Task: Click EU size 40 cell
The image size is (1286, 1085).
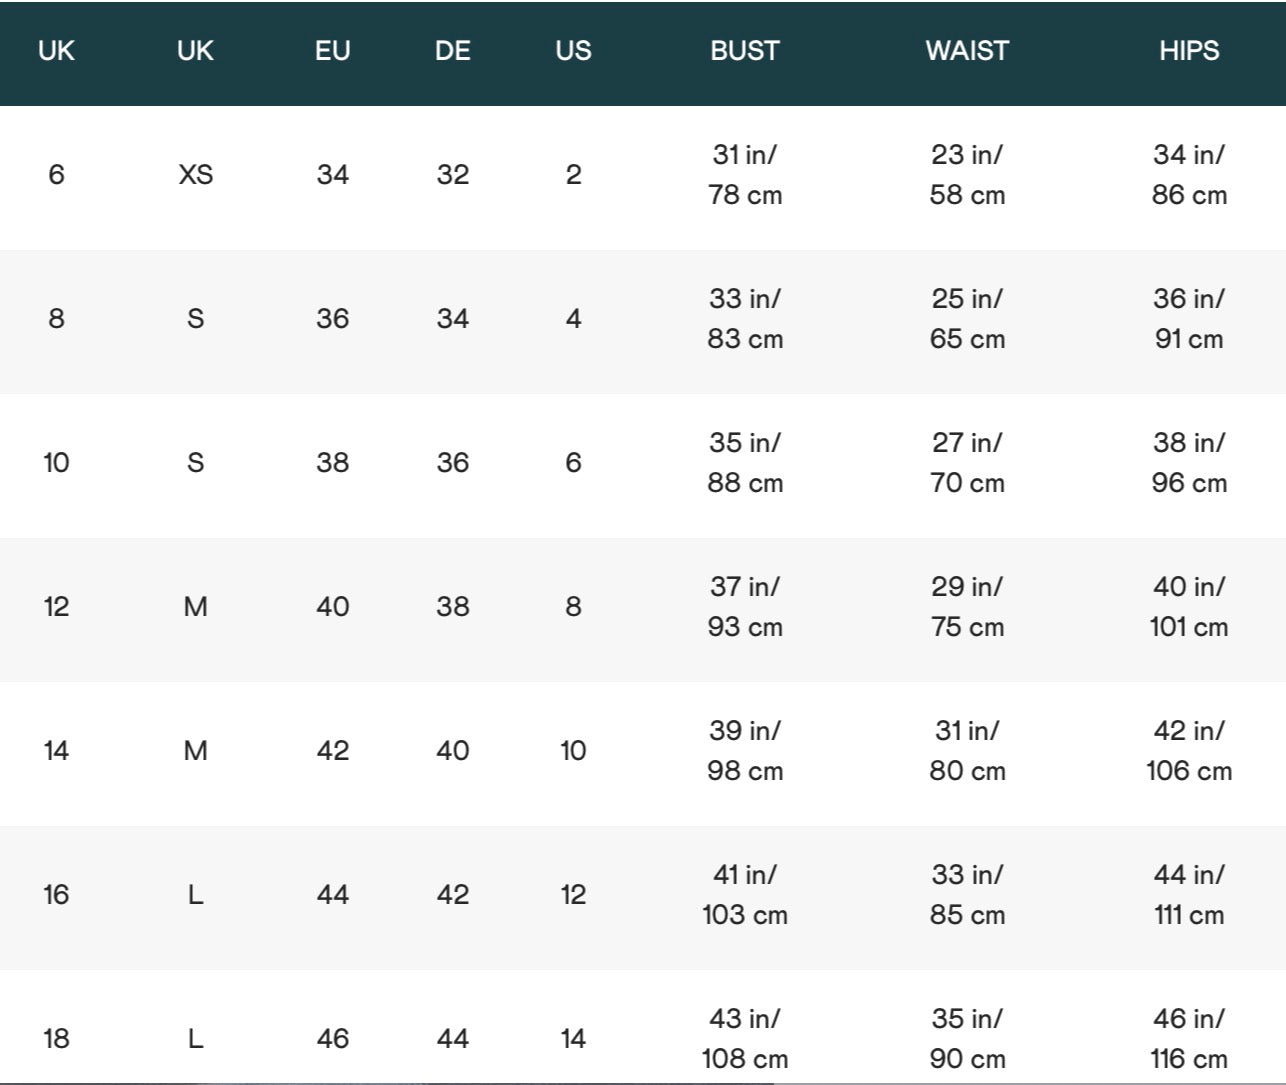Action: 332,607
